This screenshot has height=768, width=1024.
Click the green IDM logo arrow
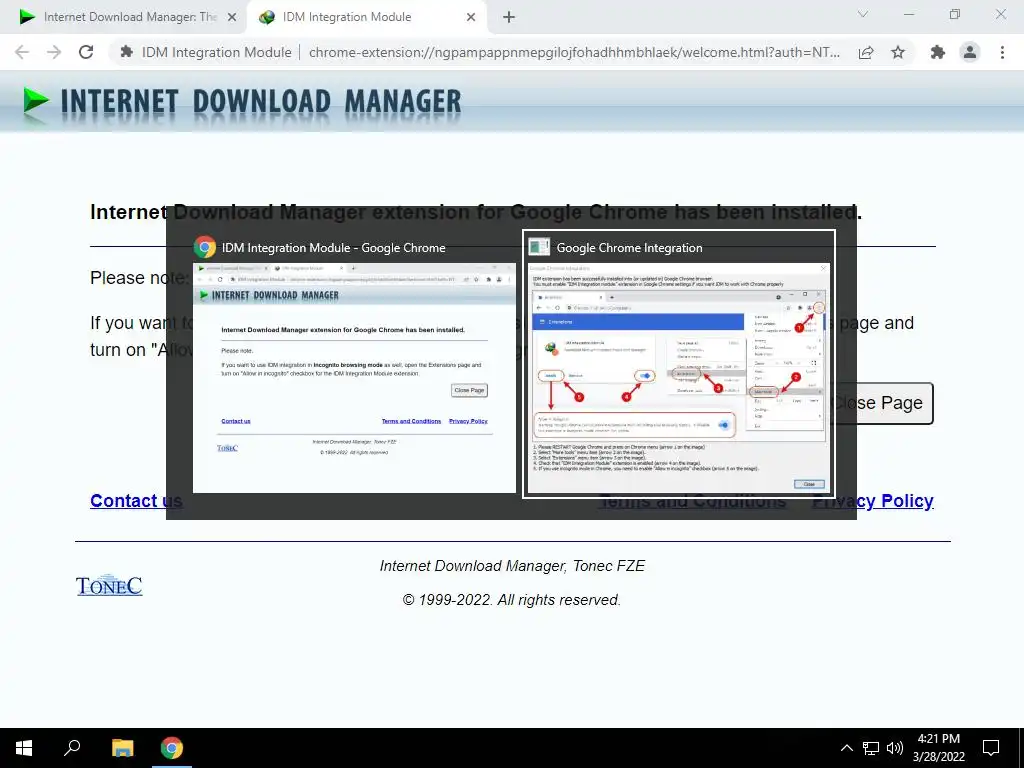35,103
